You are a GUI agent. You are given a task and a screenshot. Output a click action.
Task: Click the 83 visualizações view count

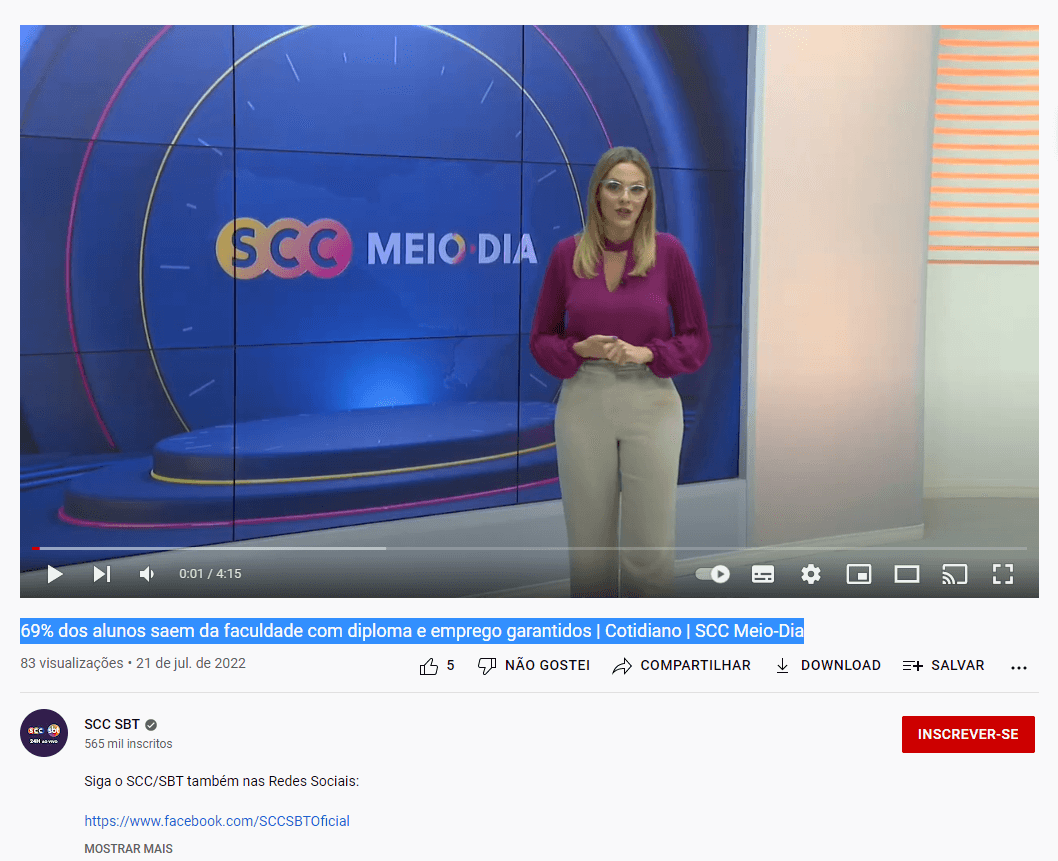pos(72,663)
